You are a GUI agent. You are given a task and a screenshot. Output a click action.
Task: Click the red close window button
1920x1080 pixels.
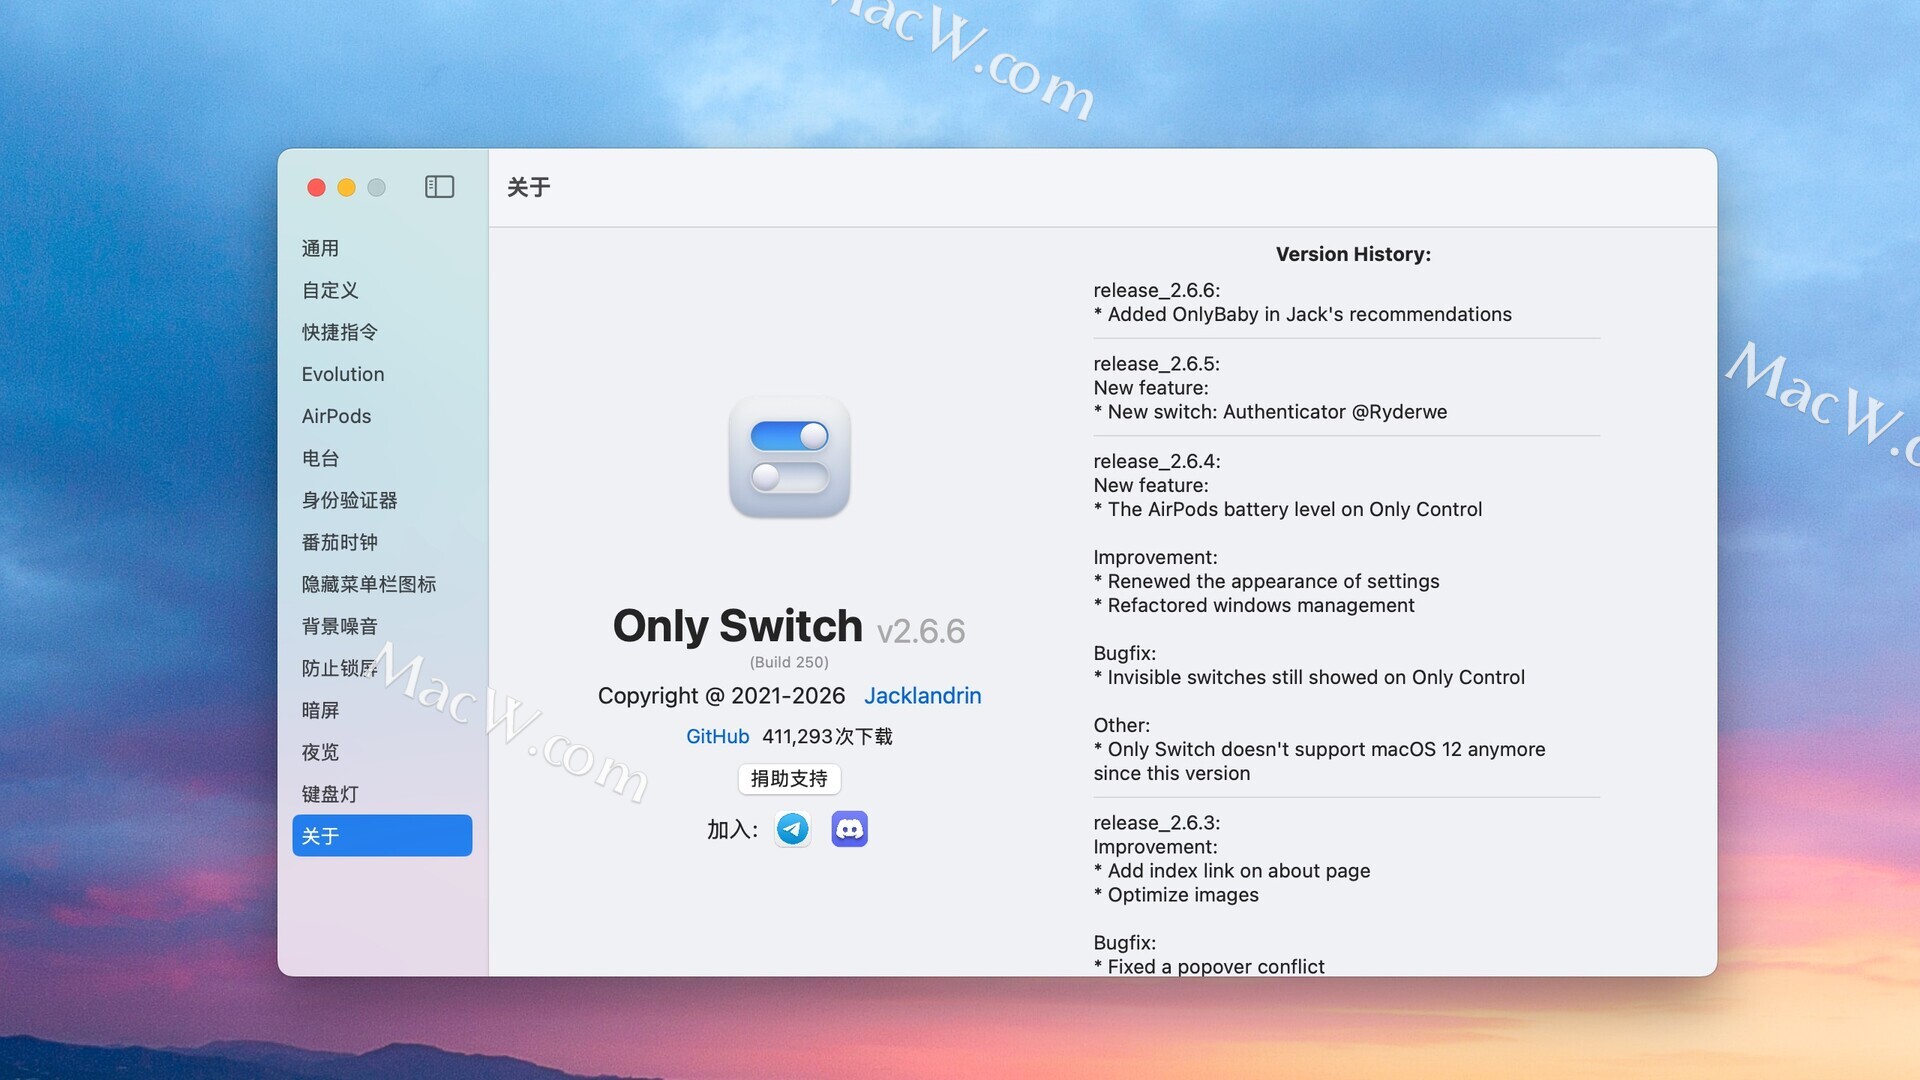(x=316, y=187)
